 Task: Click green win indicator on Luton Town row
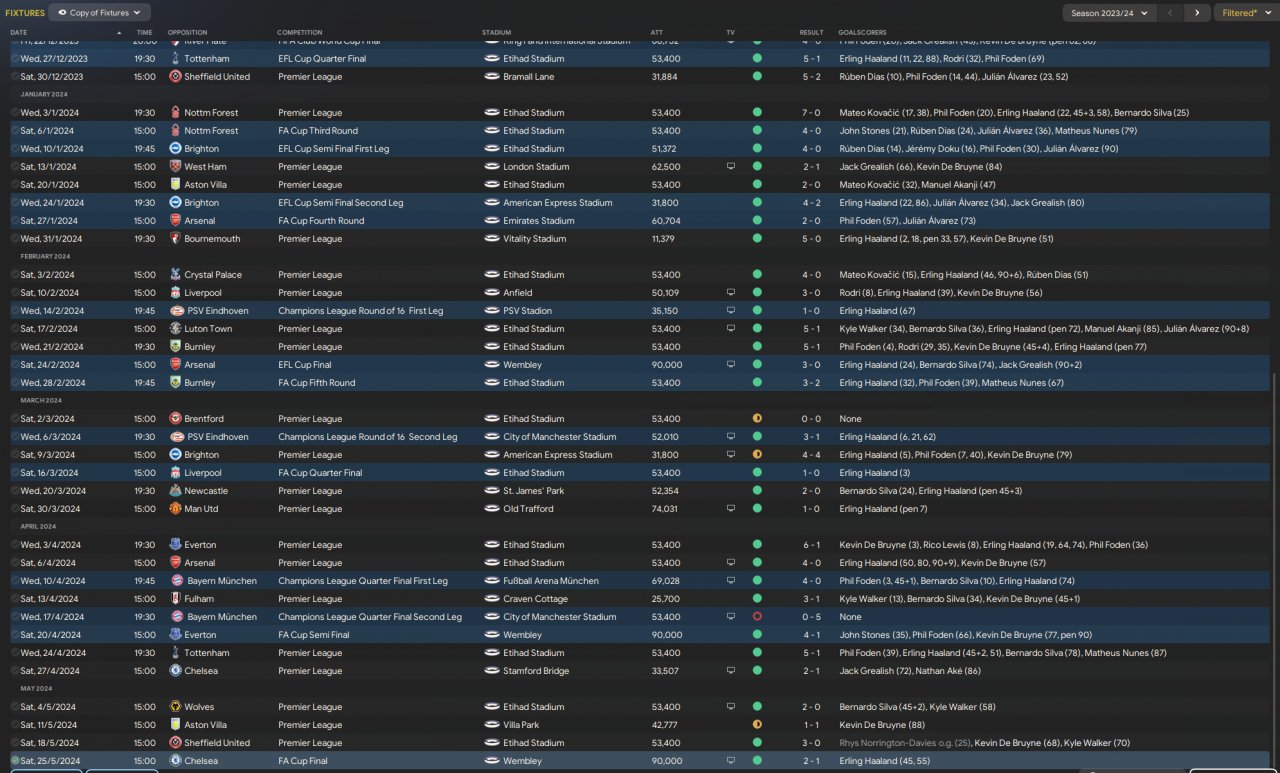(757, 329)
